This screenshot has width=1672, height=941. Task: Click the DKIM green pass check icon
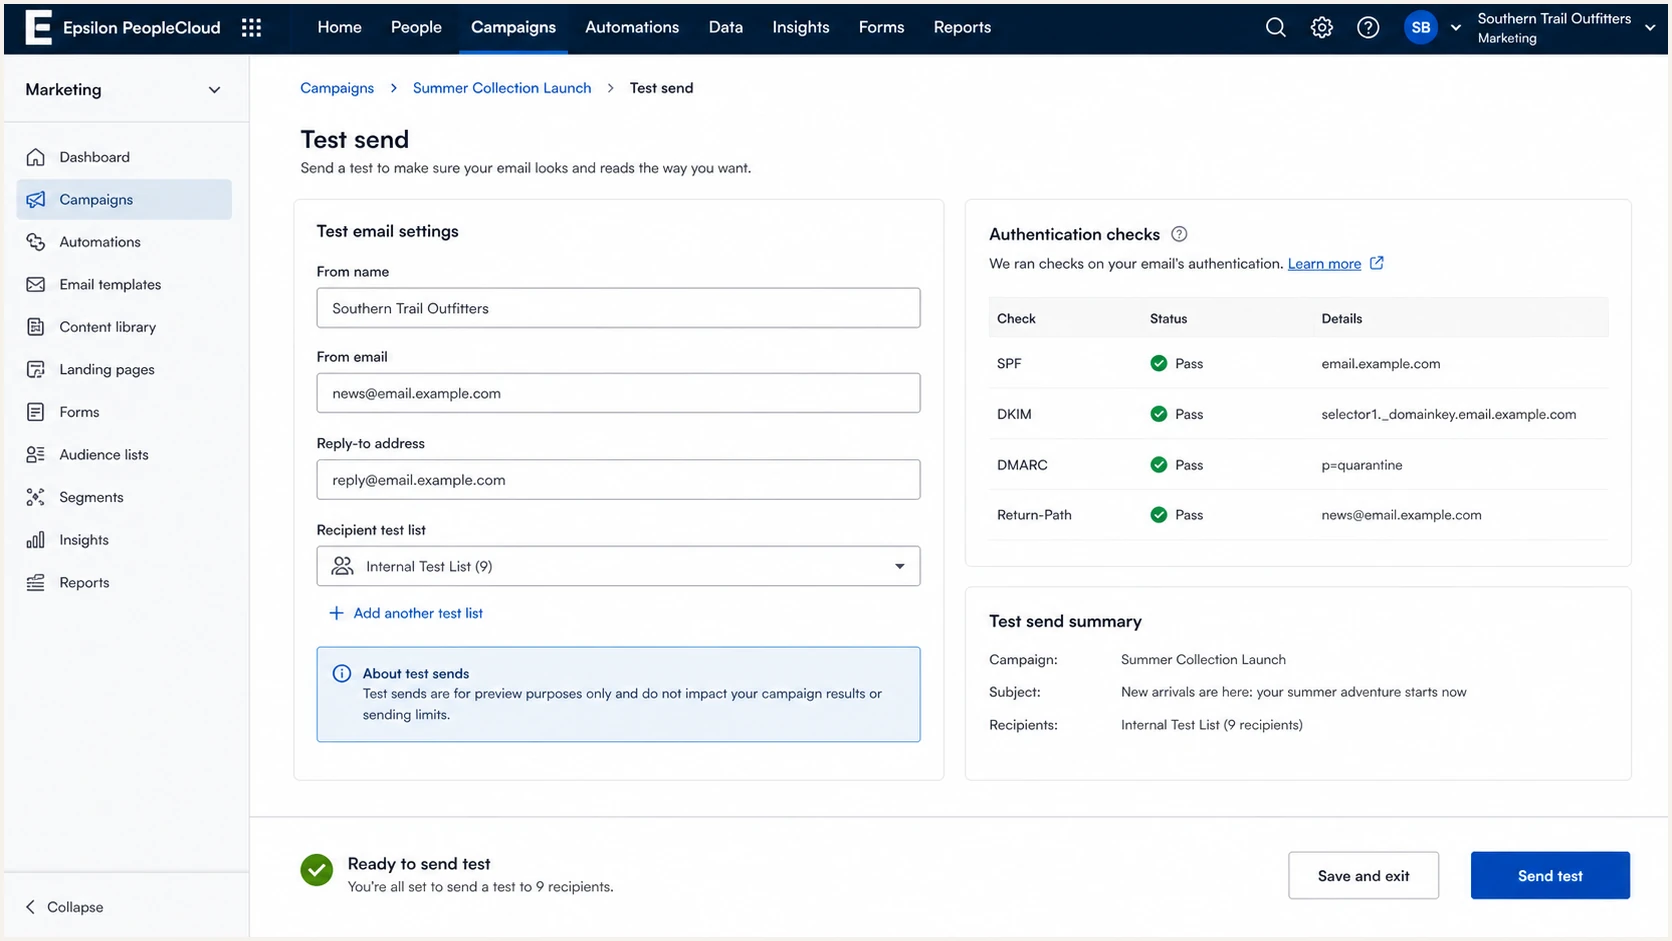pyautogui.click(x=1158, y=414)
